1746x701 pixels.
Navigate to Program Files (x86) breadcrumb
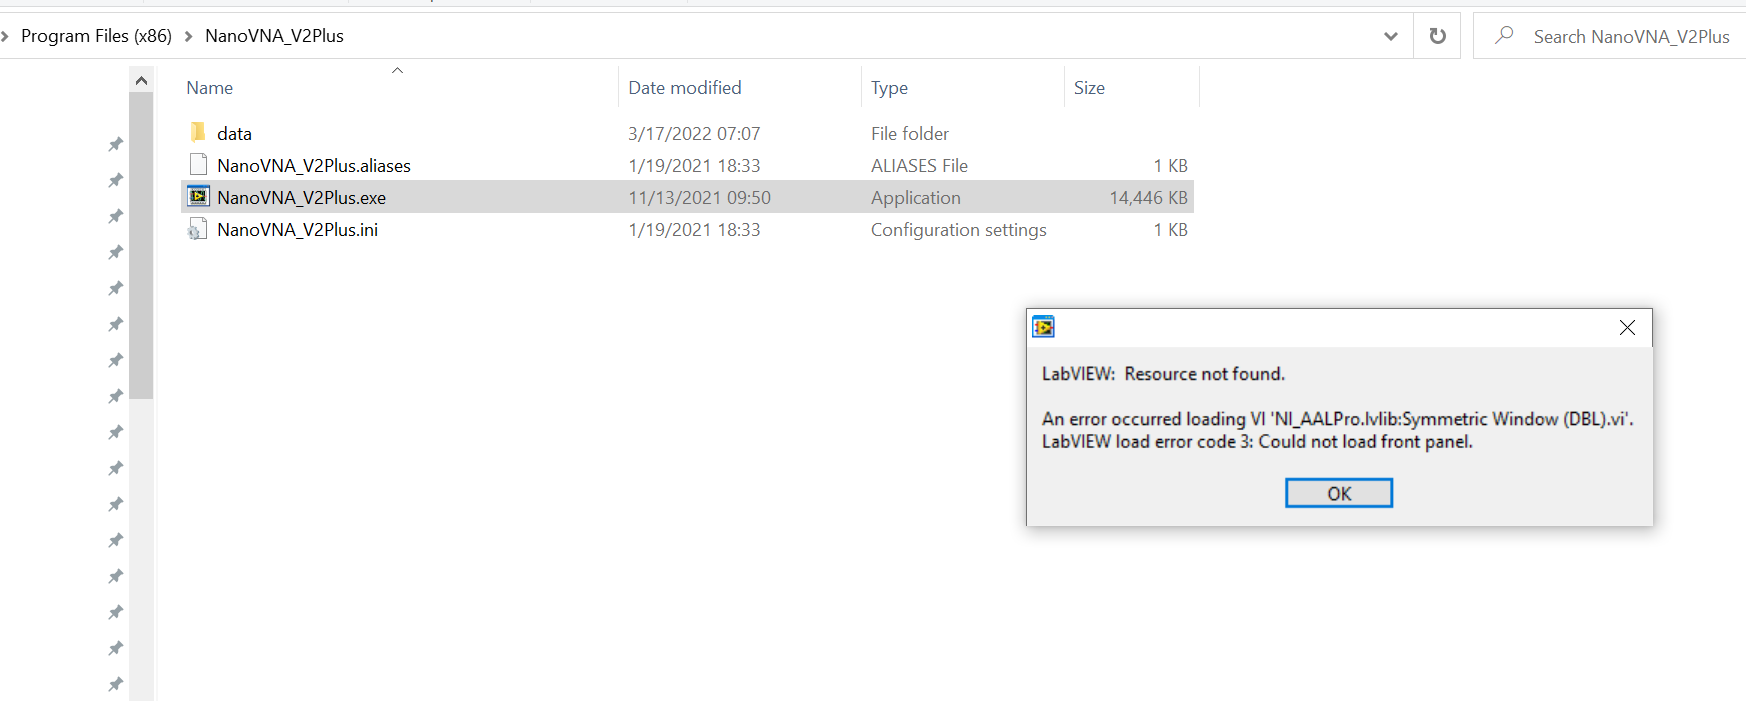[x=96, y=36]
